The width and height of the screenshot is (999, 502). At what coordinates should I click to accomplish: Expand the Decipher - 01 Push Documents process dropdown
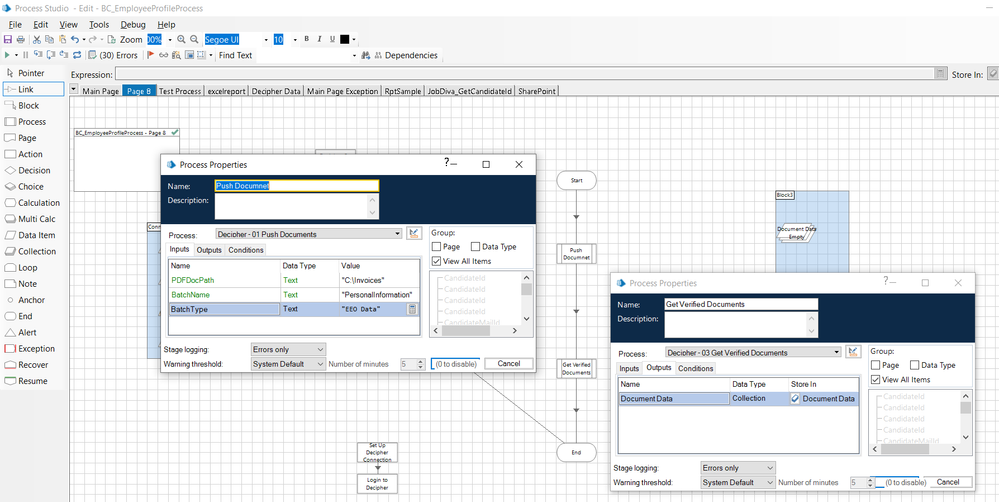(398, 234)
